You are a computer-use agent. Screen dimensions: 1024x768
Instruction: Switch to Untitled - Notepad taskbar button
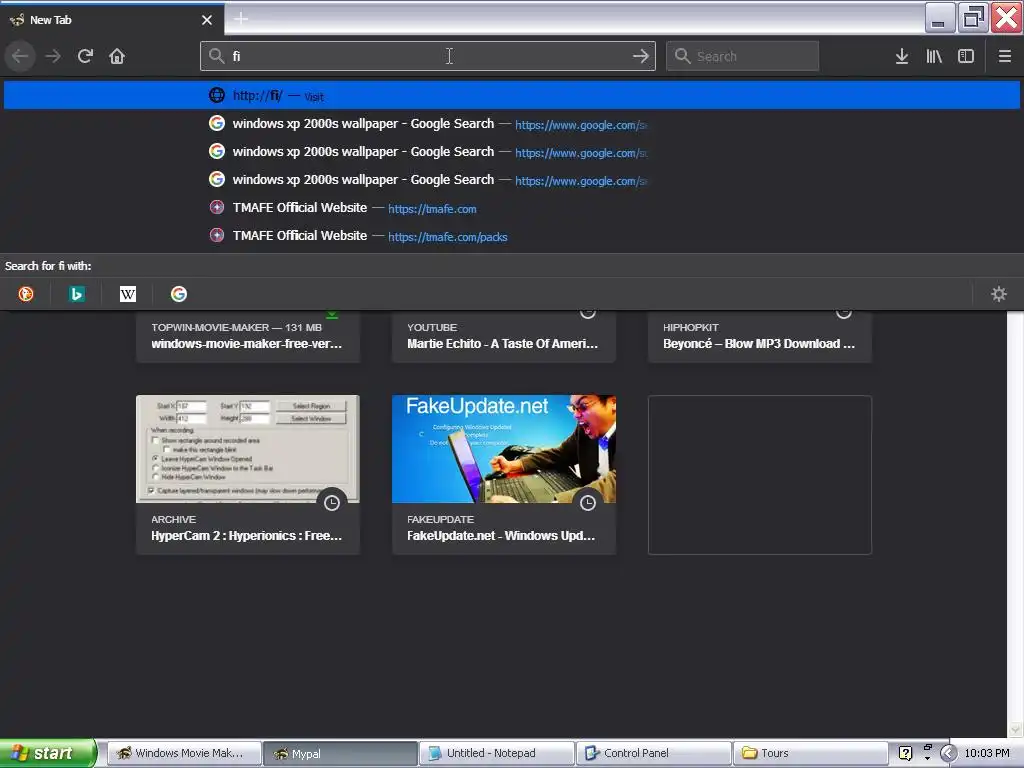click(497, 754)
